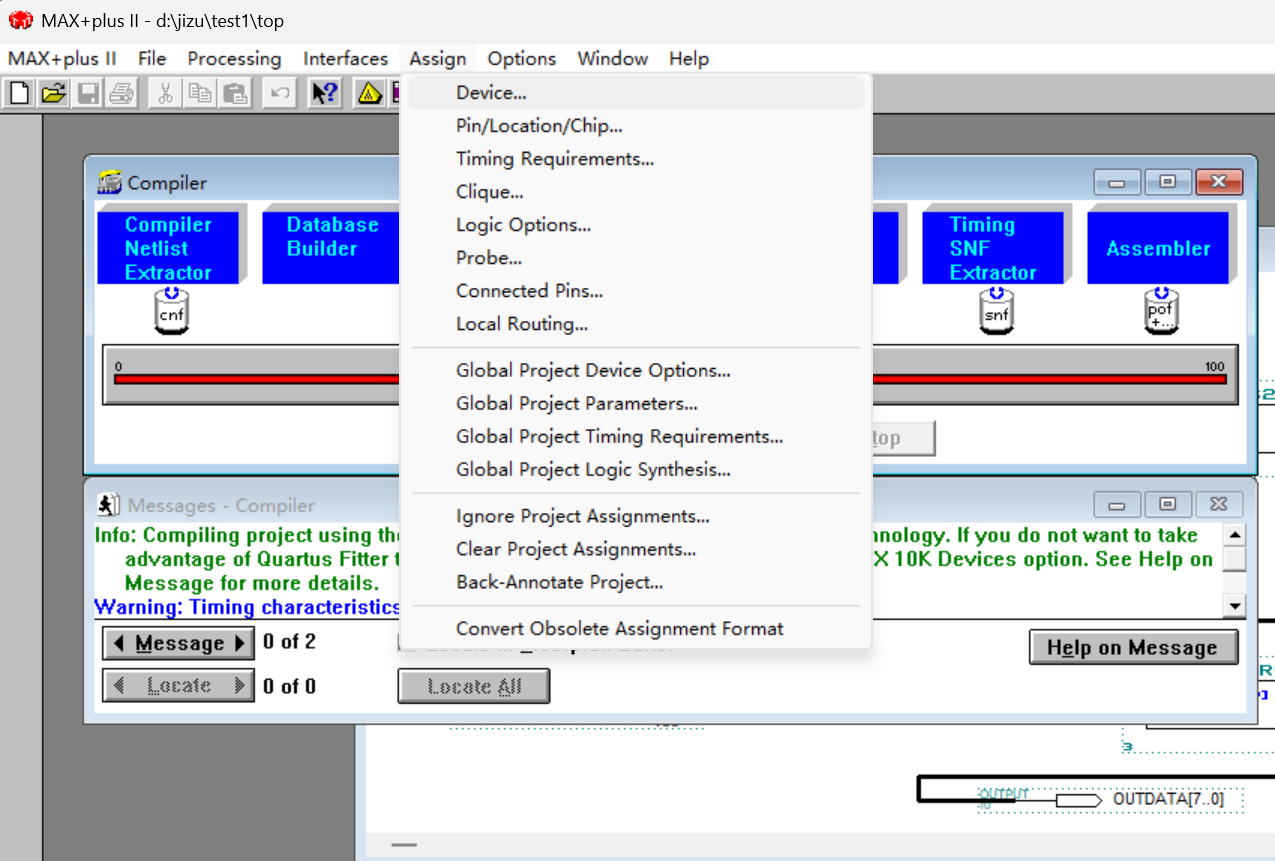Close the open Assign menu
The width and height of the screenshot is (1275, 861).
437,59
